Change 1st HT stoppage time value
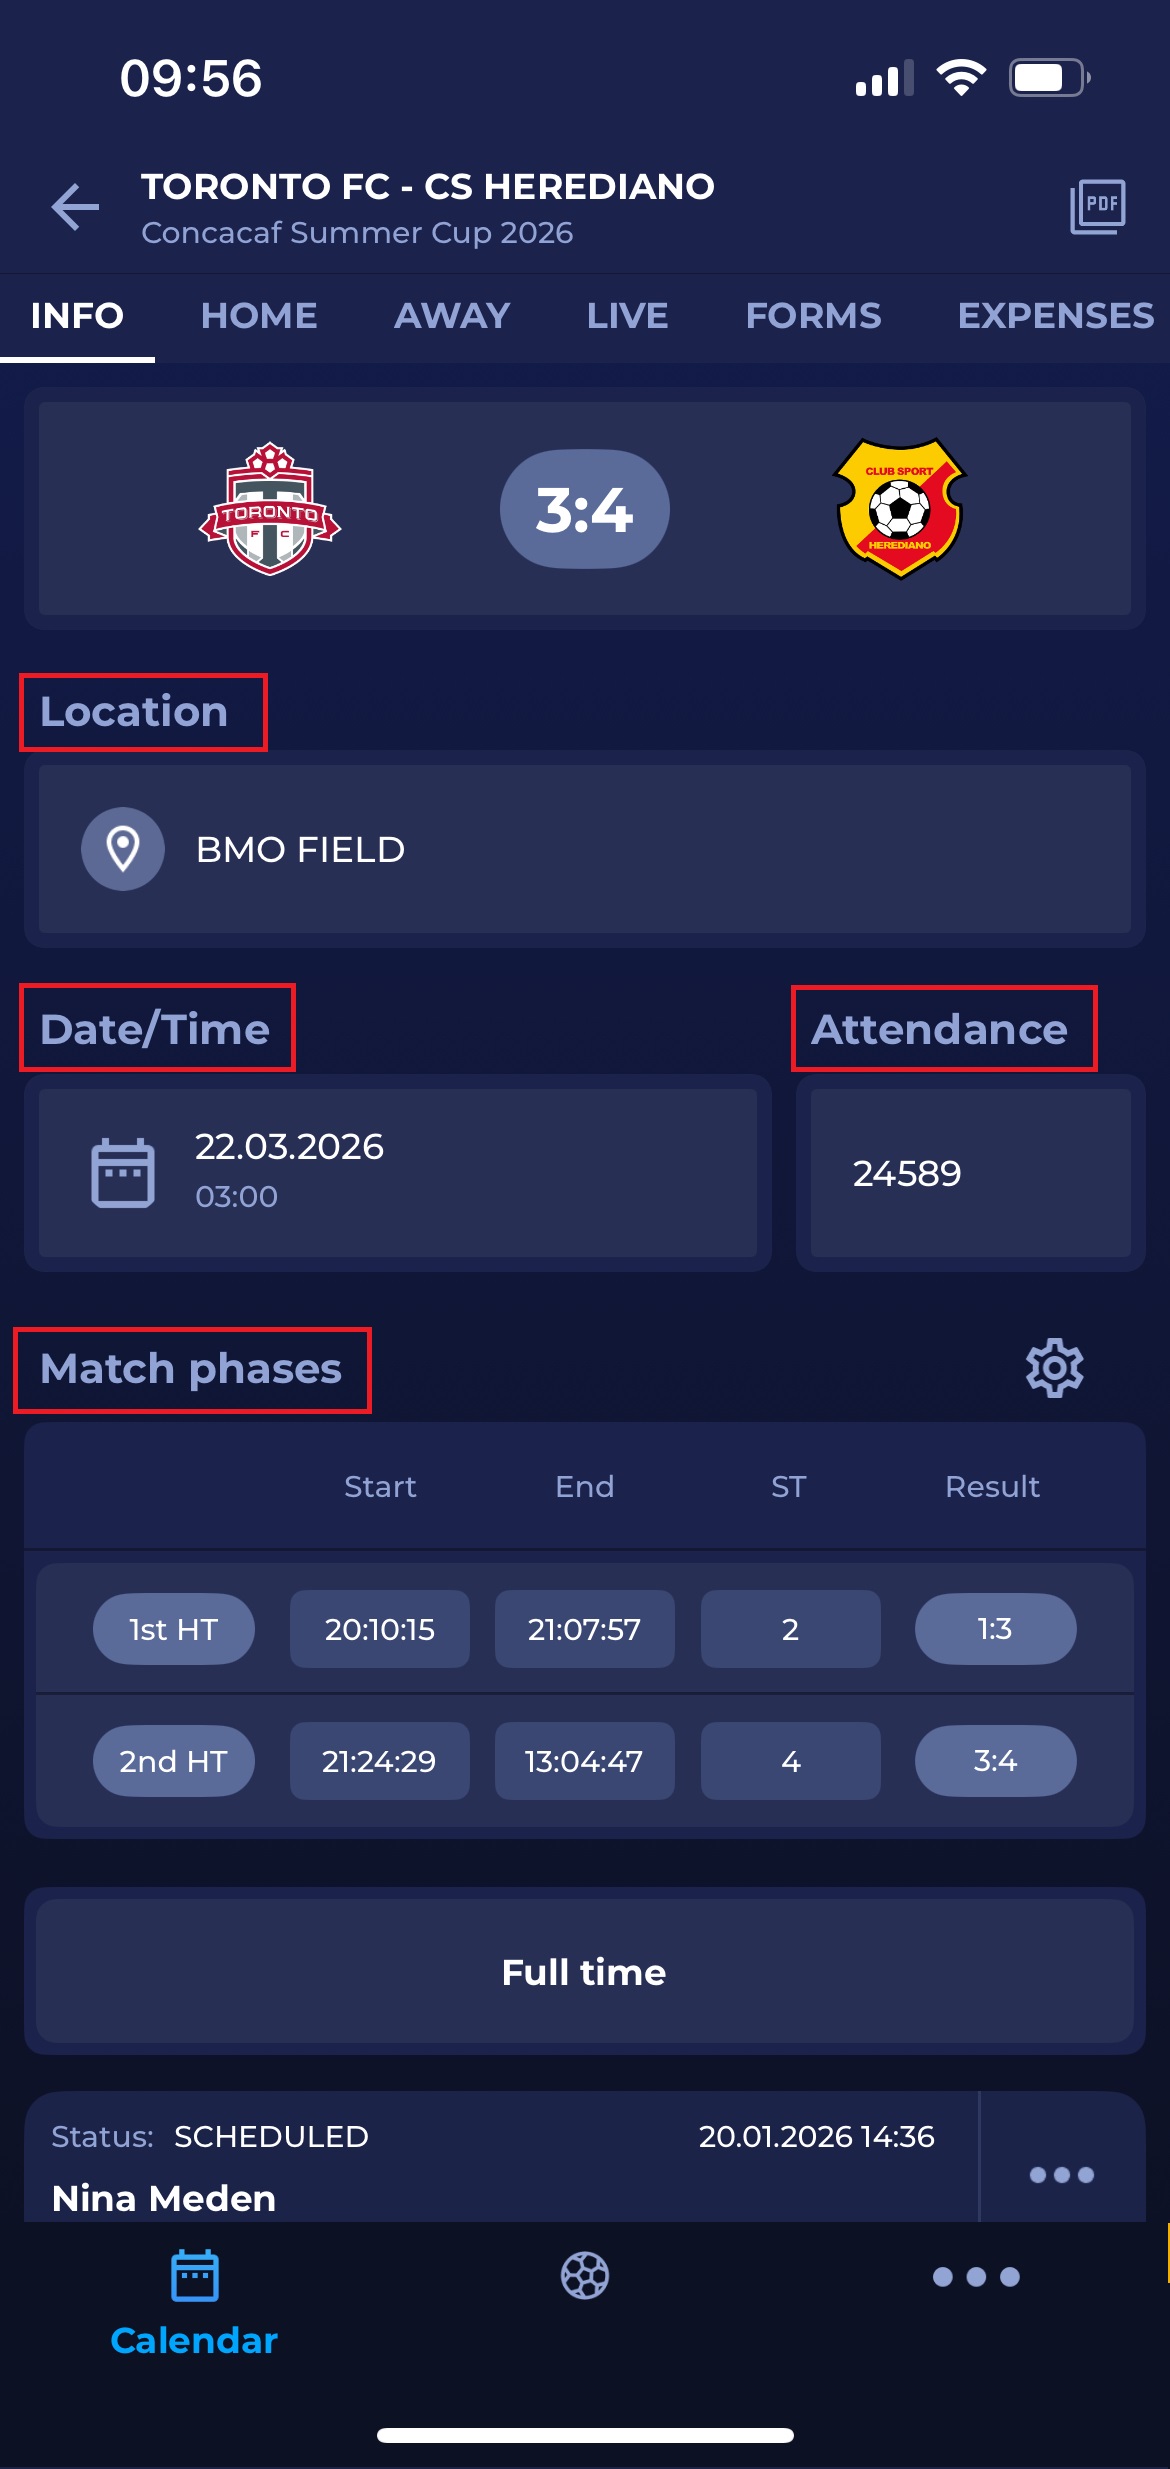This screenshot has height=2469, width=1170. [x=790, y=1629]
